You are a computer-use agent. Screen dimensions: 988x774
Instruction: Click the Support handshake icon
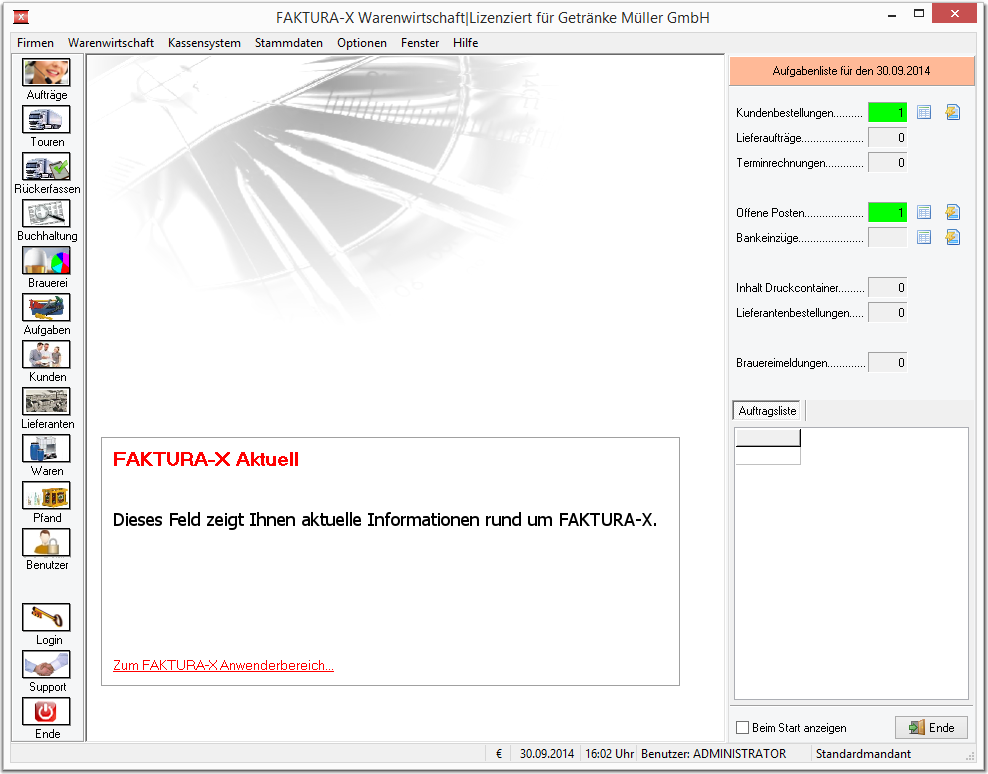click(x=46, y=664)
